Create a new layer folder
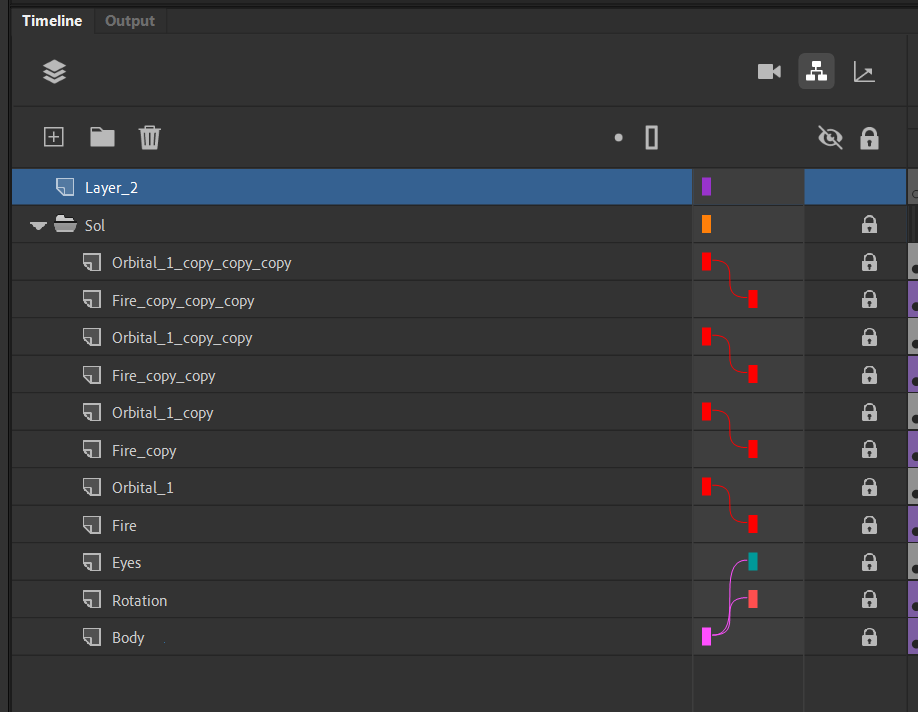This screenshot has height=712, width=918. click(x=102, y=137)
